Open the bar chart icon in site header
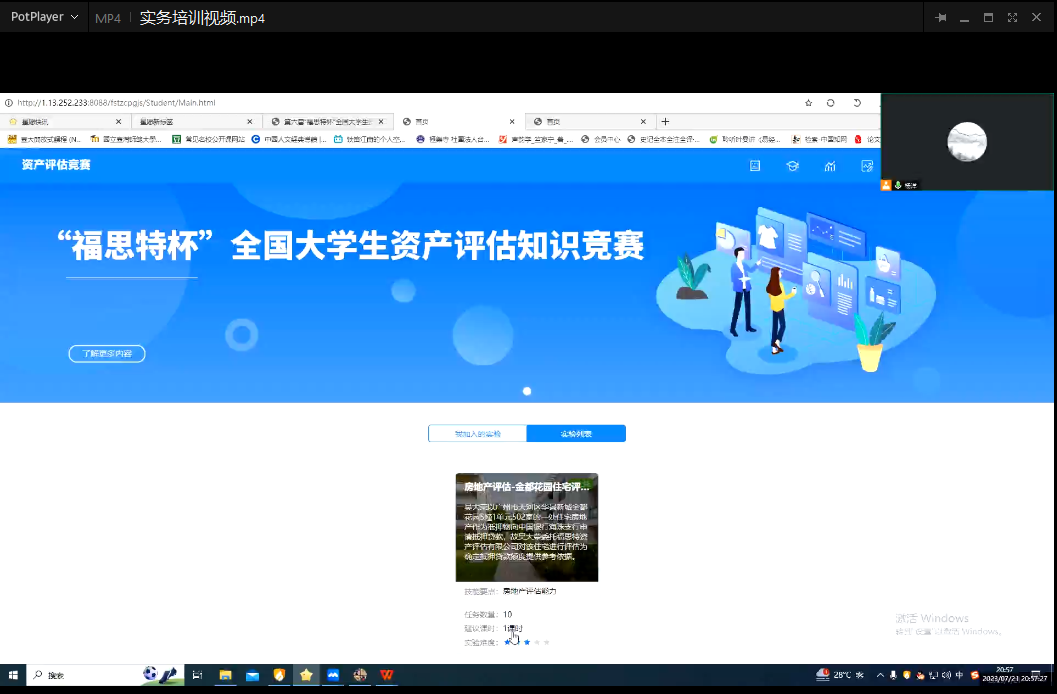The image size is (1057, 694). (x=830, y=166)
